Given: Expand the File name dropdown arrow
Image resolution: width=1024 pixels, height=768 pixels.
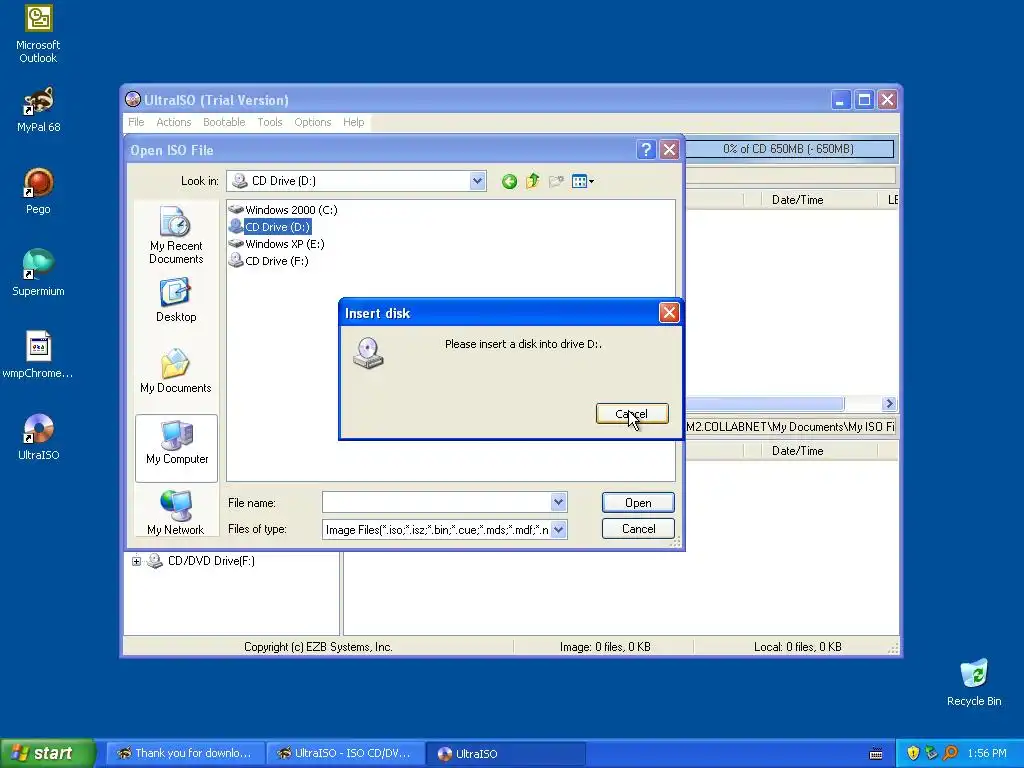Looking at the screenshot, I should [x=558, y=502].
